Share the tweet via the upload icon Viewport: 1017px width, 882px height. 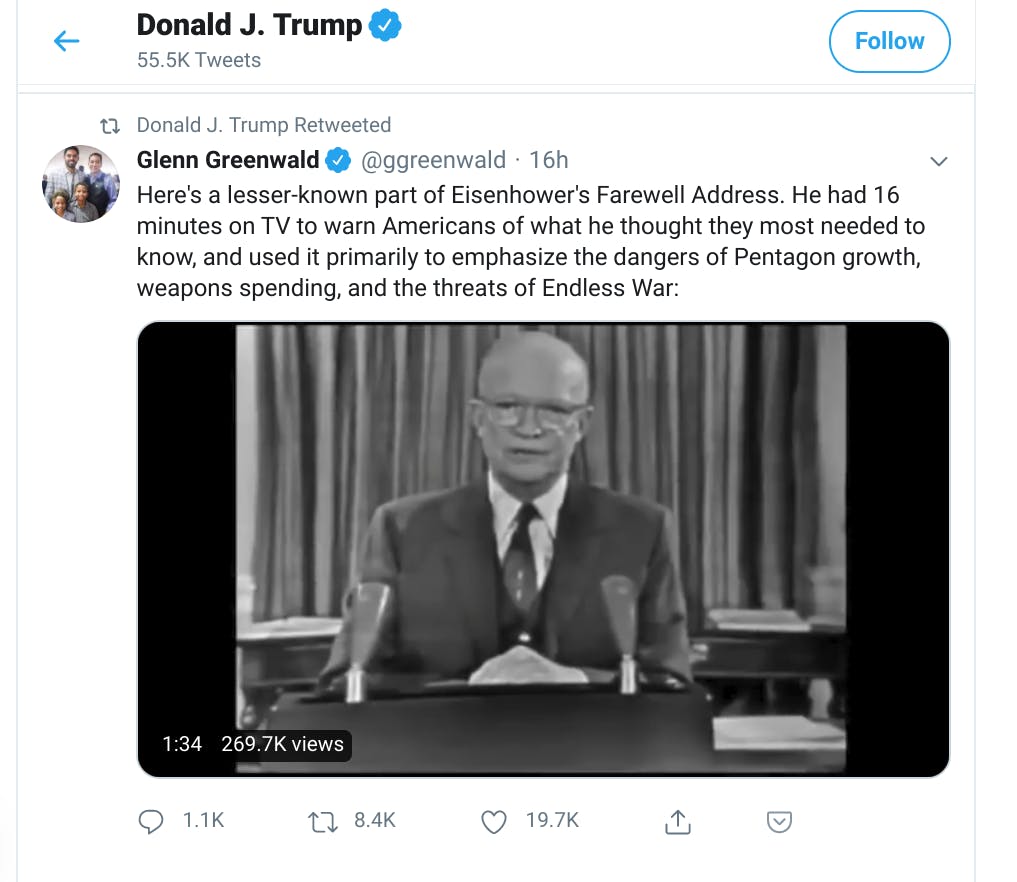678,821
